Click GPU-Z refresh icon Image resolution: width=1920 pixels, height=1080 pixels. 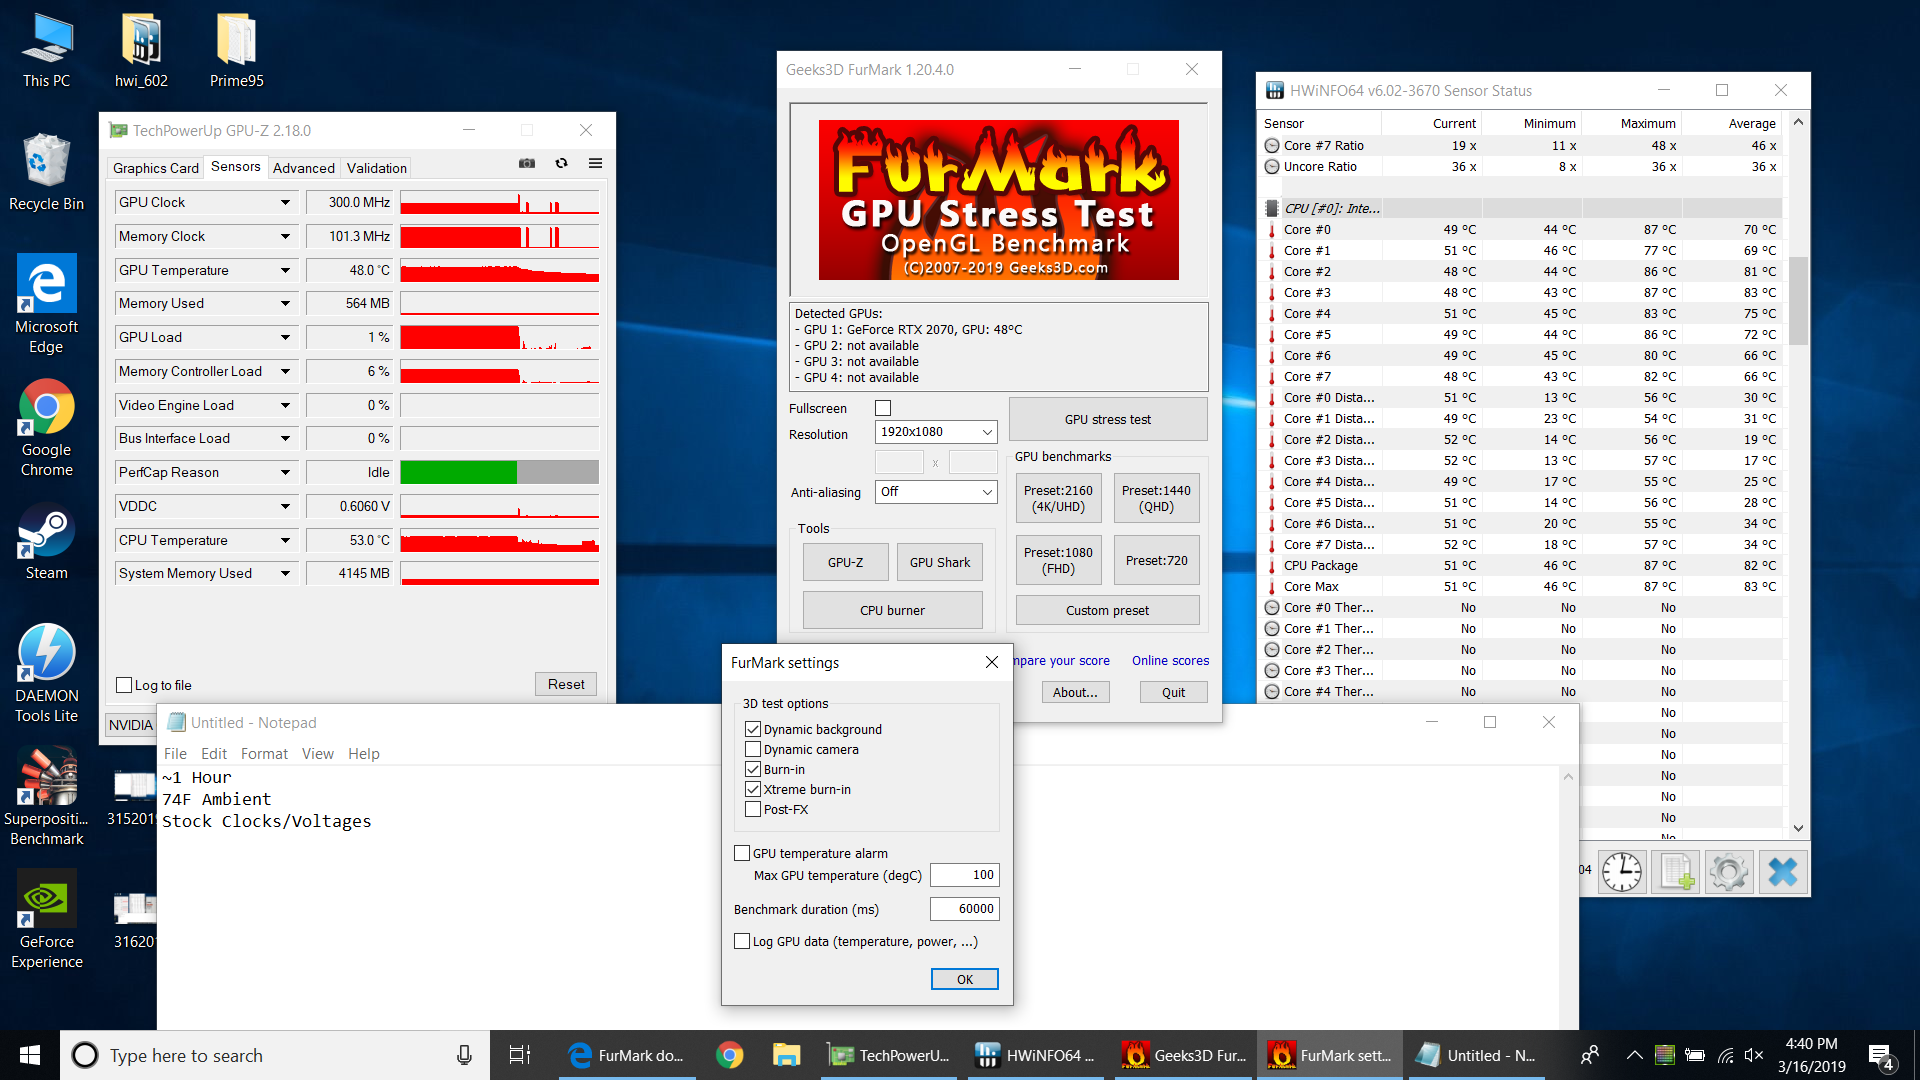[x=561, y=163]
